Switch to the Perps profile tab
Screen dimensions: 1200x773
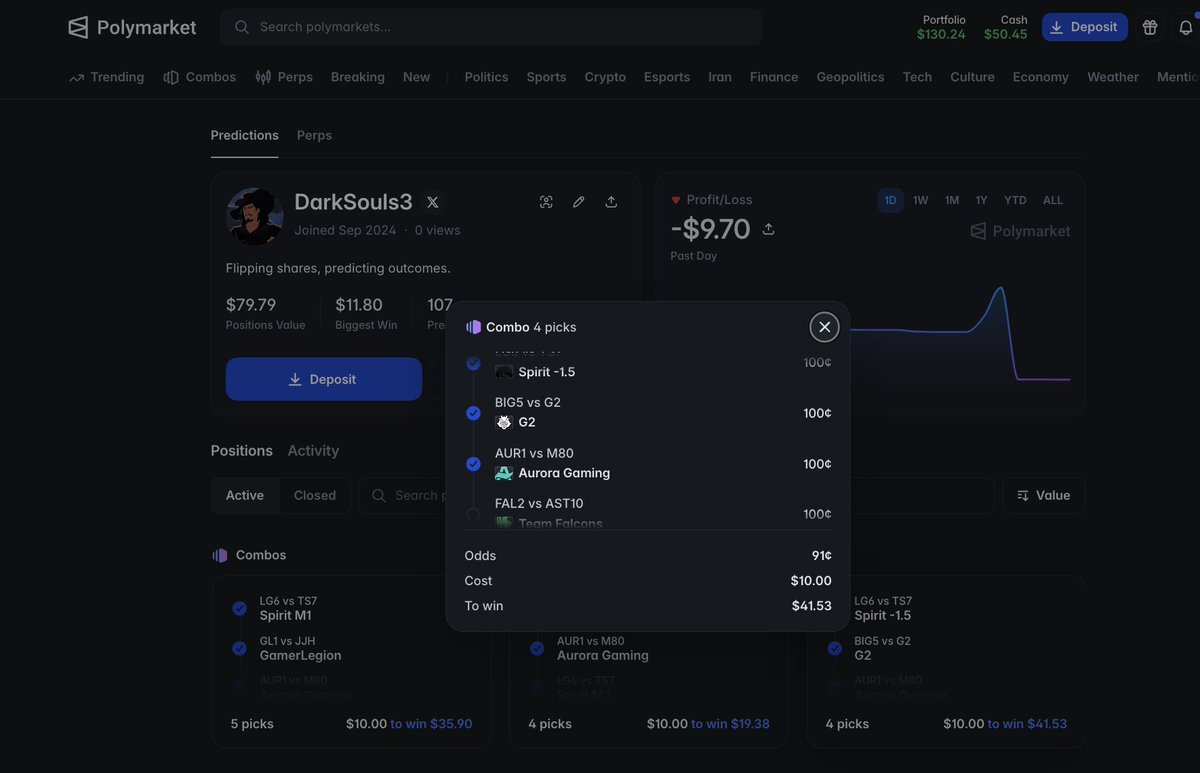click(314, 135)
